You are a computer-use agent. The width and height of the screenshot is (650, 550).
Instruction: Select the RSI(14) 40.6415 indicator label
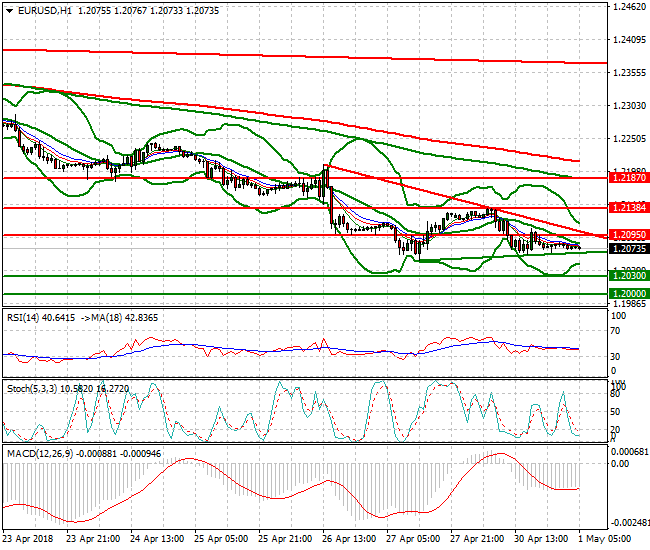tap(41, 318)
